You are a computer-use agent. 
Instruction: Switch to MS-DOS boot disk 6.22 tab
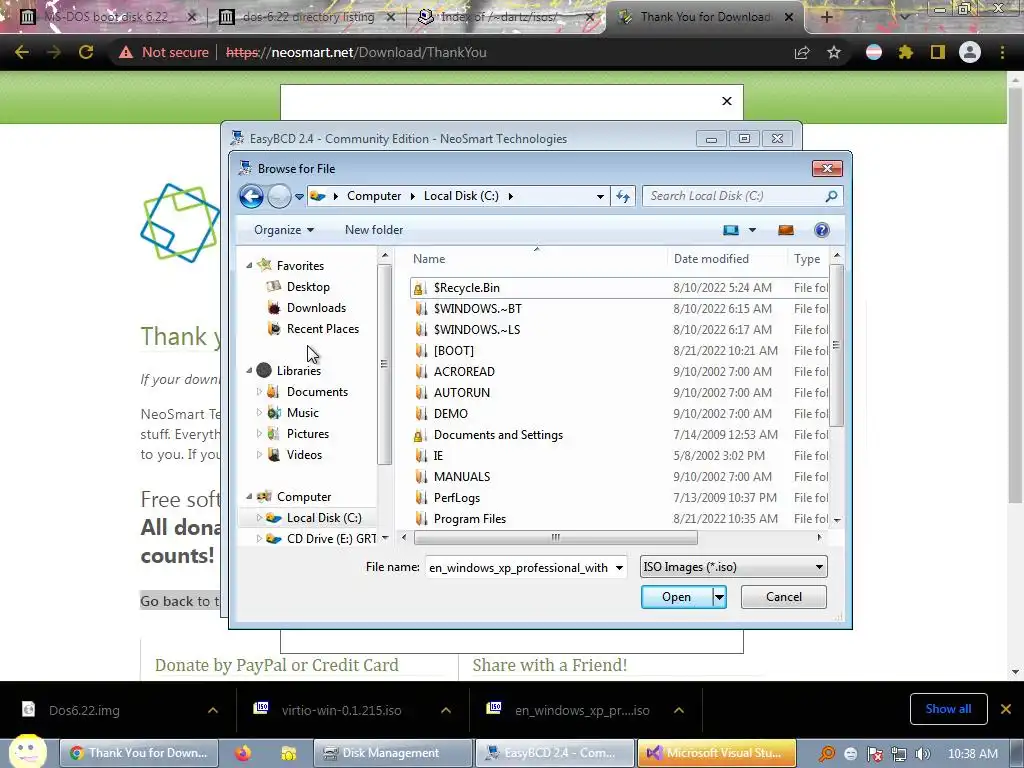[108, 17]
